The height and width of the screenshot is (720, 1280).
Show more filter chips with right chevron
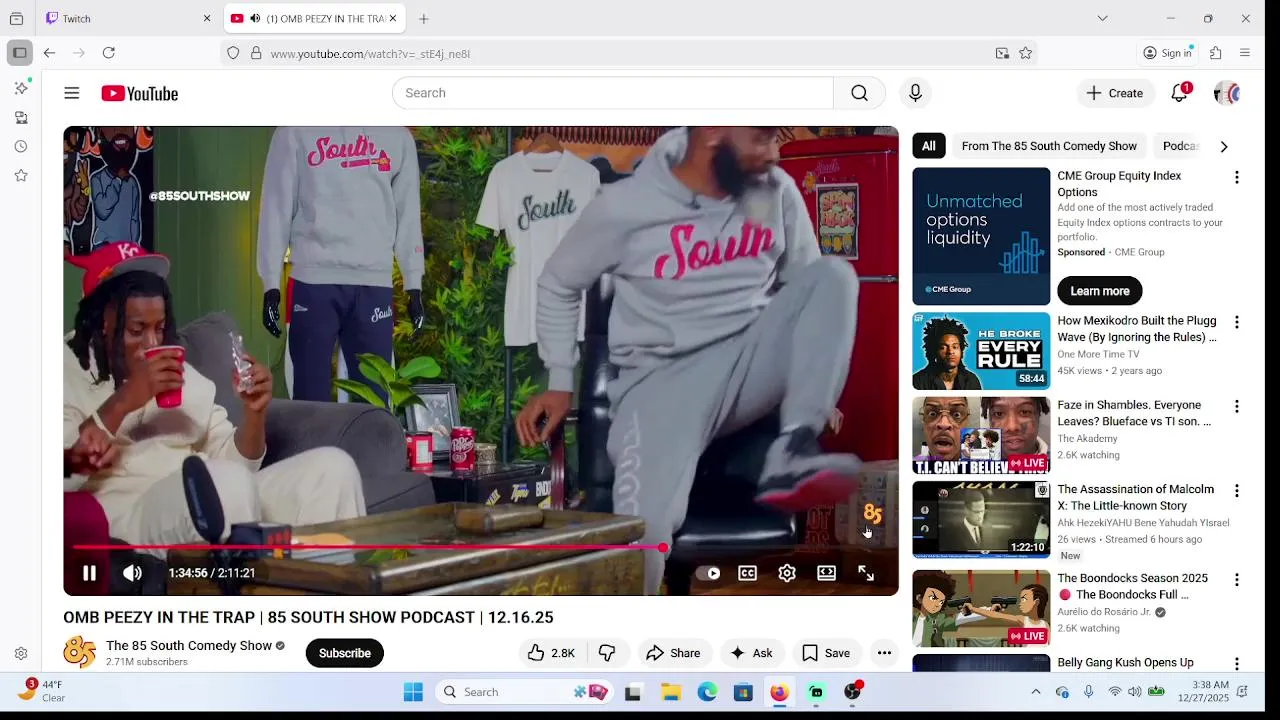(1224, 146)
